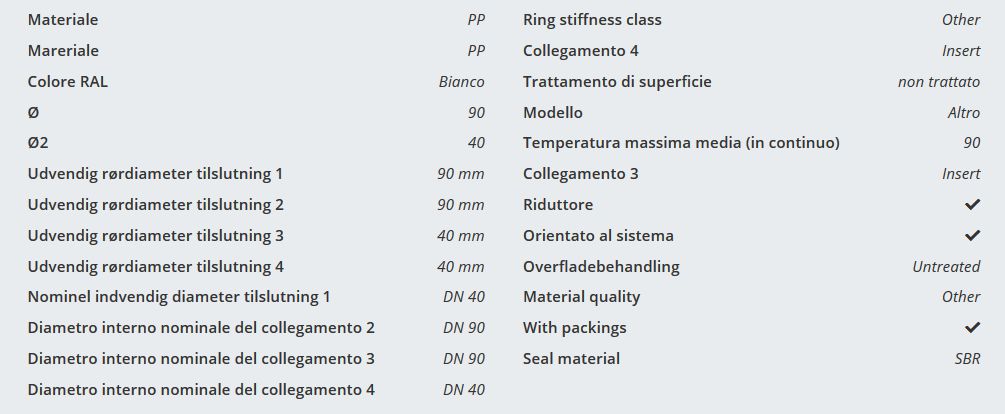Click the Modello Altro value
This screenshot has height=414, width=1005.
click(x=964, y=113)
